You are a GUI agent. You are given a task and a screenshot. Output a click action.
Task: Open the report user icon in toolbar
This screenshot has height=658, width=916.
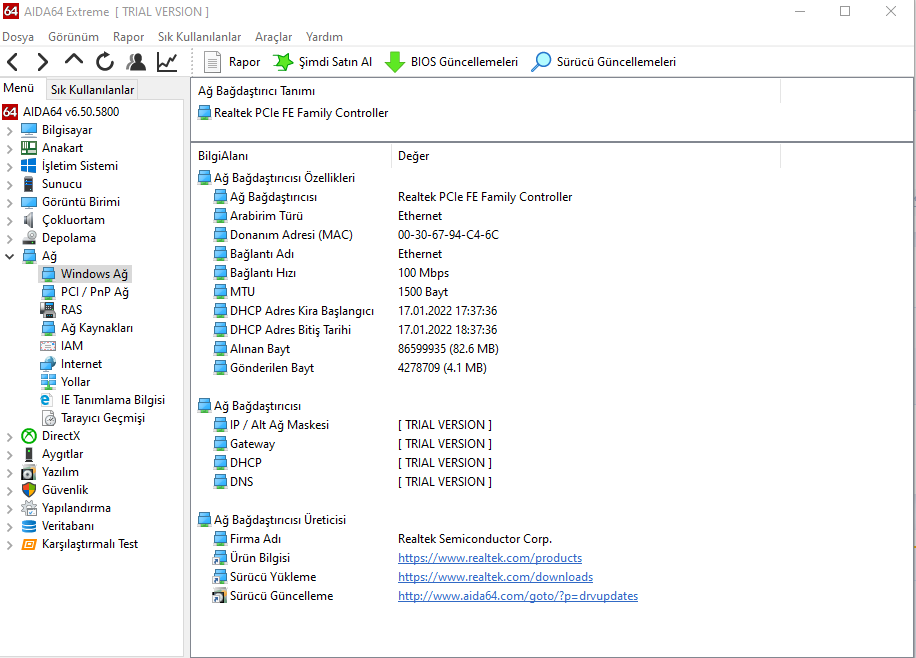point(136,62)
